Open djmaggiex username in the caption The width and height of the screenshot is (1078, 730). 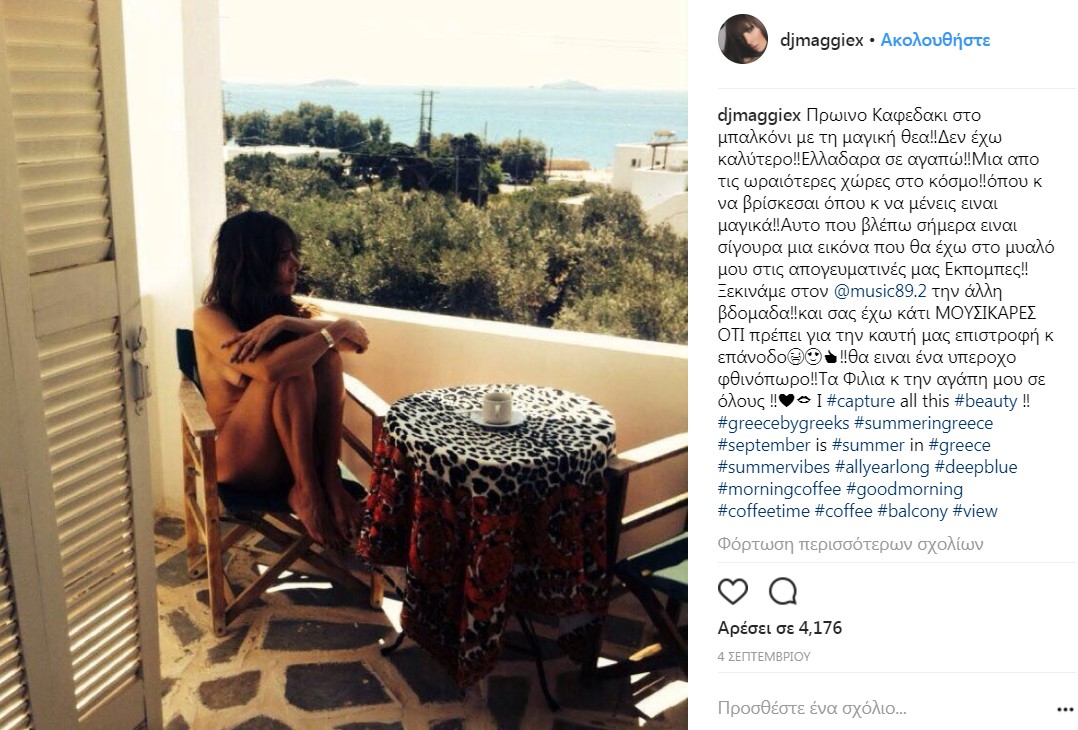coord(759,115)
